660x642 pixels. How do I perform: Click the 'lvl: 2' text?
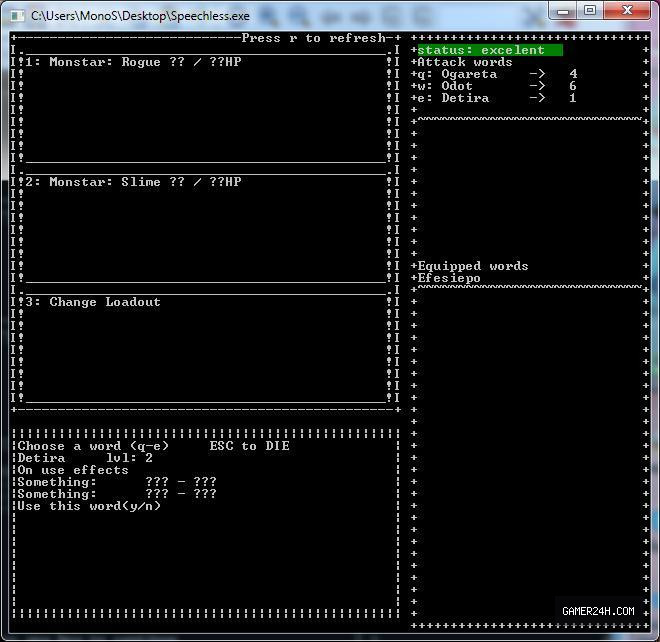click(129, 458)
